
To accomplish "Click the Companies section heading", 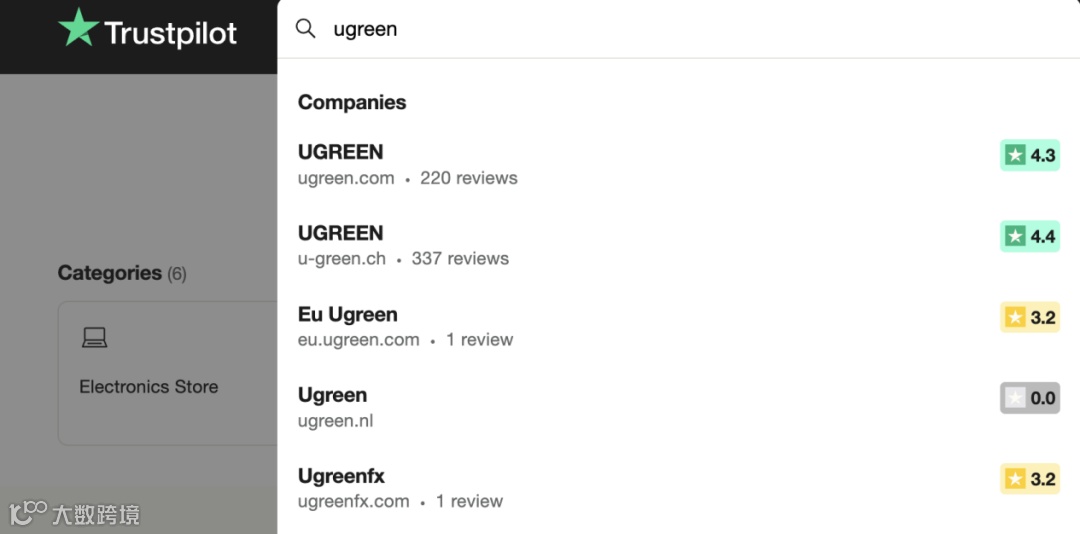I will pos(352,102).
